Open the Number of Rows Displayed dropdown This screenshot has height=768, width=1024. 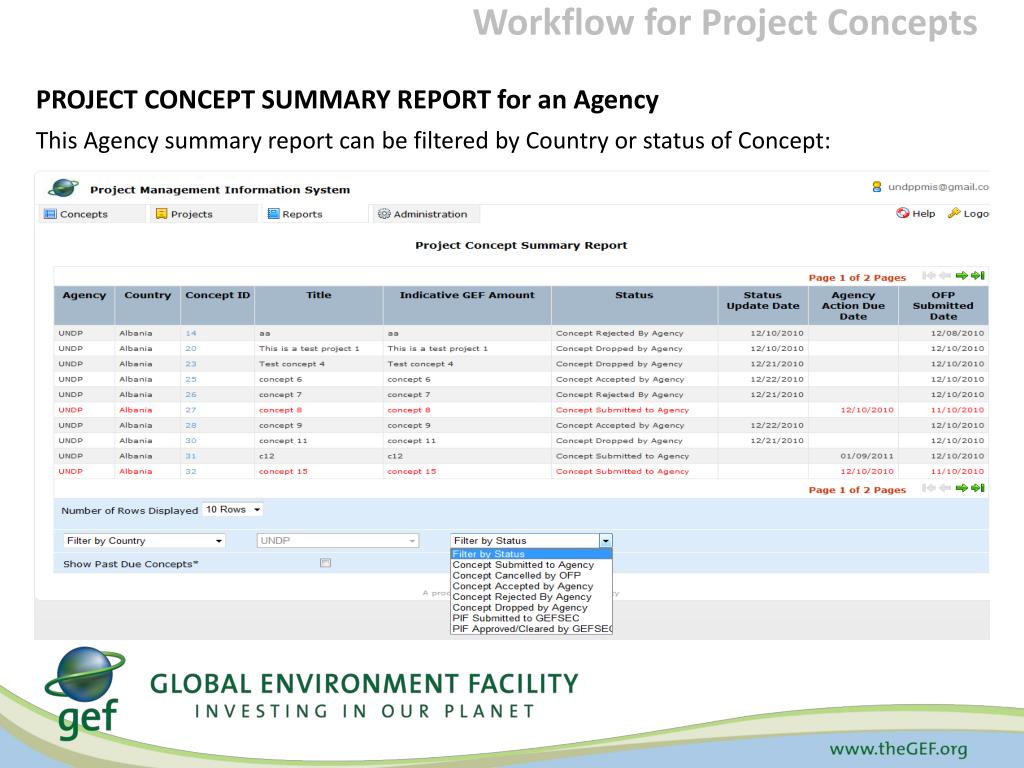pos(233,509)
